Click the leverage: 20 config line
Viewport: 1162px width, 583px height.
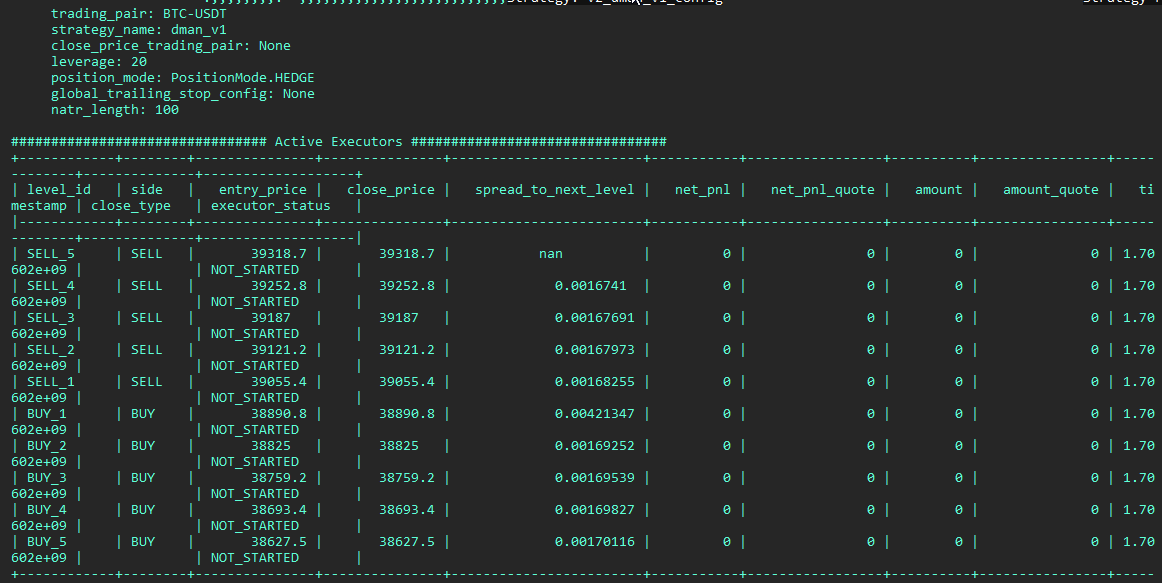click(x=99, y=62)
